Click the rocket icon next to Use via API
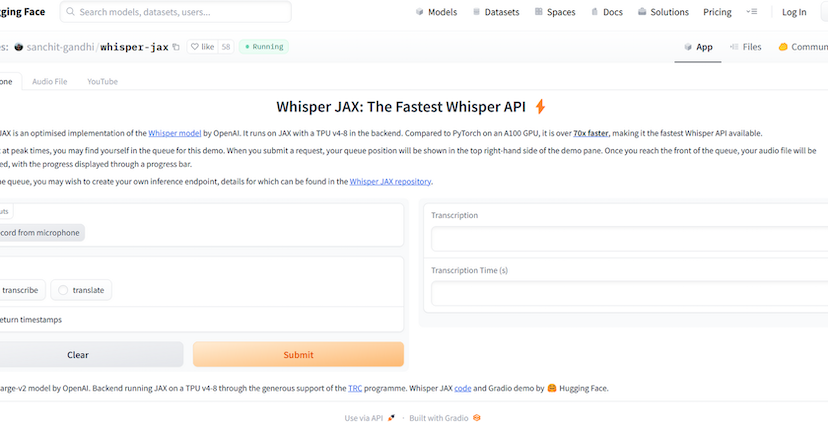Image resolution: width=828 pixels, height=432 pixels. coord(391,418)
